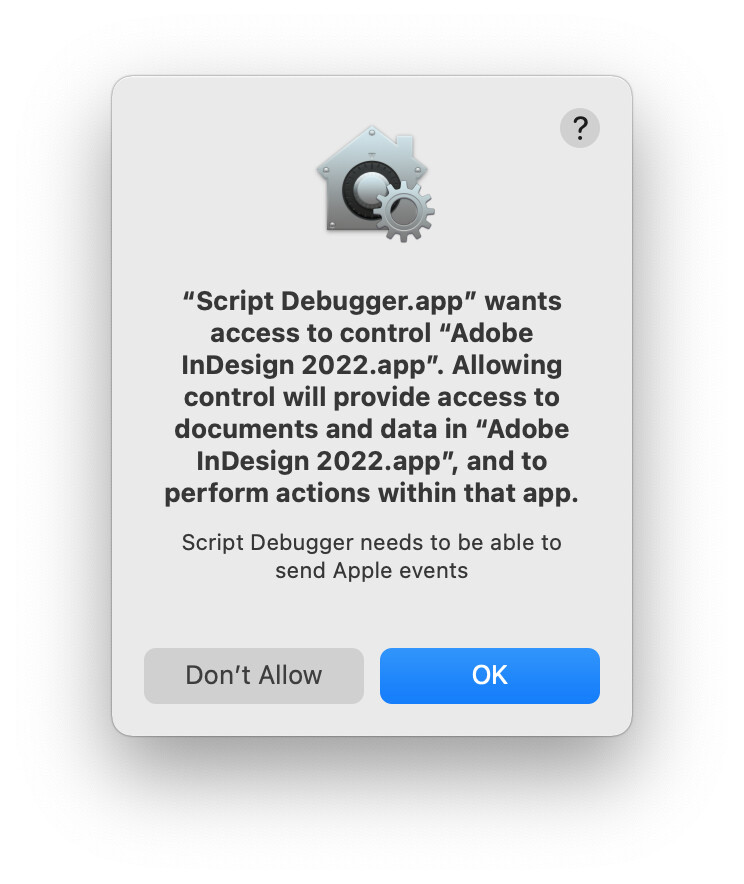Viewport: 744px width, 884px height.
Task: Confirm access by clicking OK
Action: point(490,675)
